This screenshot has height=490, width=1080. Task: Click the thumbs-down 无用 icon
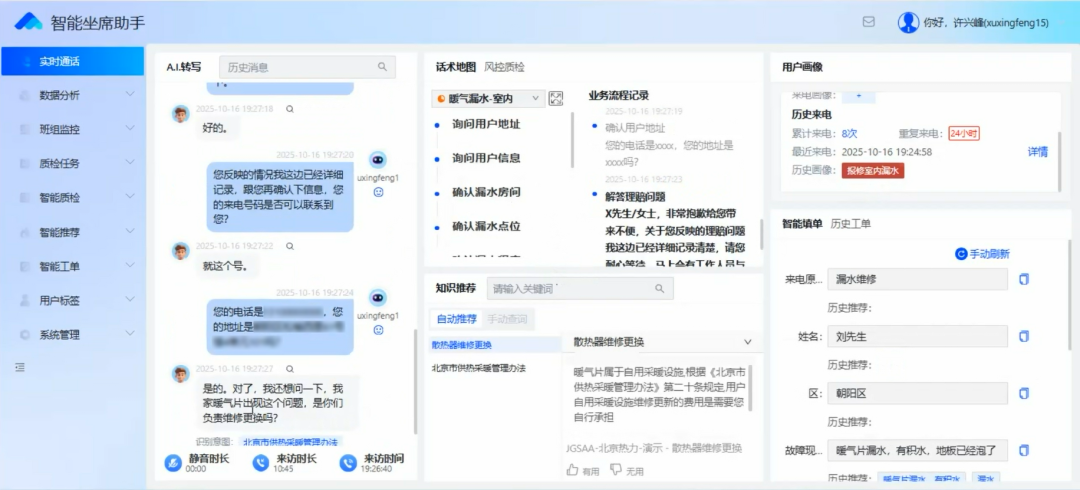617,469
